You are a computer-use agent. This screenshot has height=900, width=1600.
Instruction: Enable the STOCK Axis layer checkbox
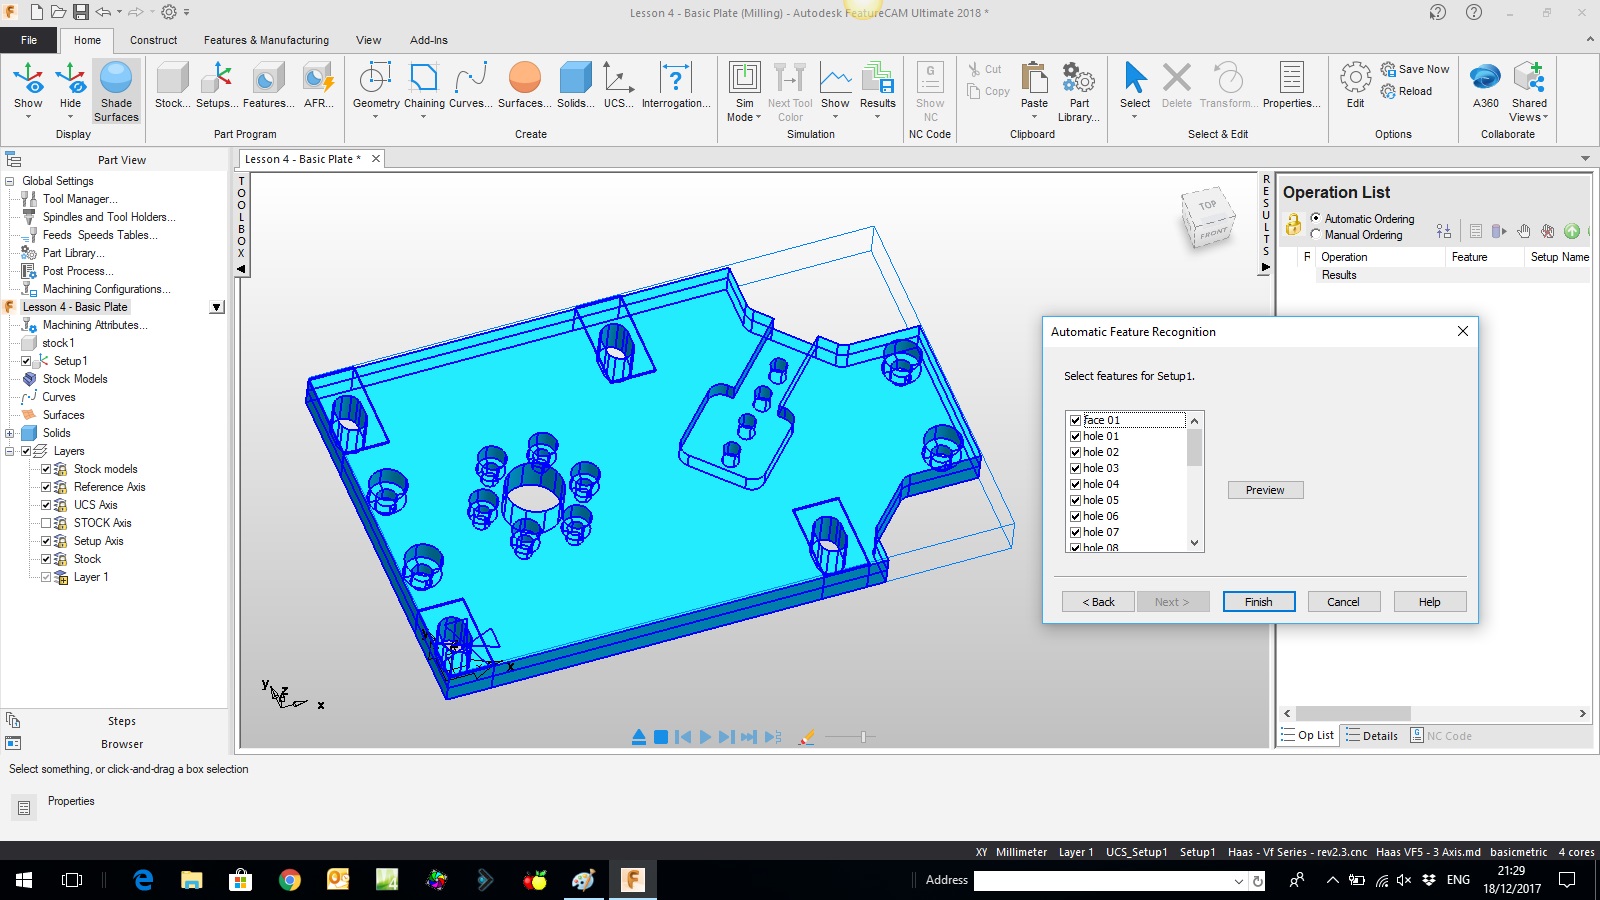coord(46,523)
